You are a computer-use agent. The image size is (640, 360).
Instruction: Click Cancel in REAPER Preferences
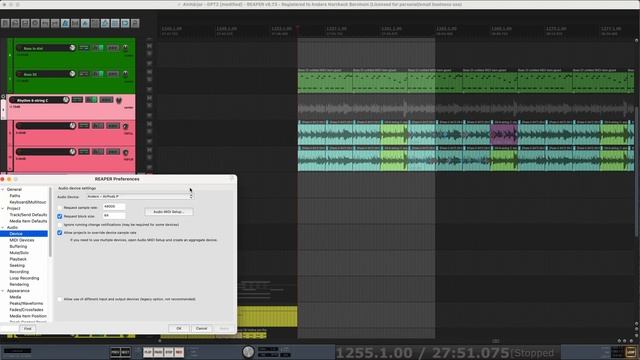point(201,328)
